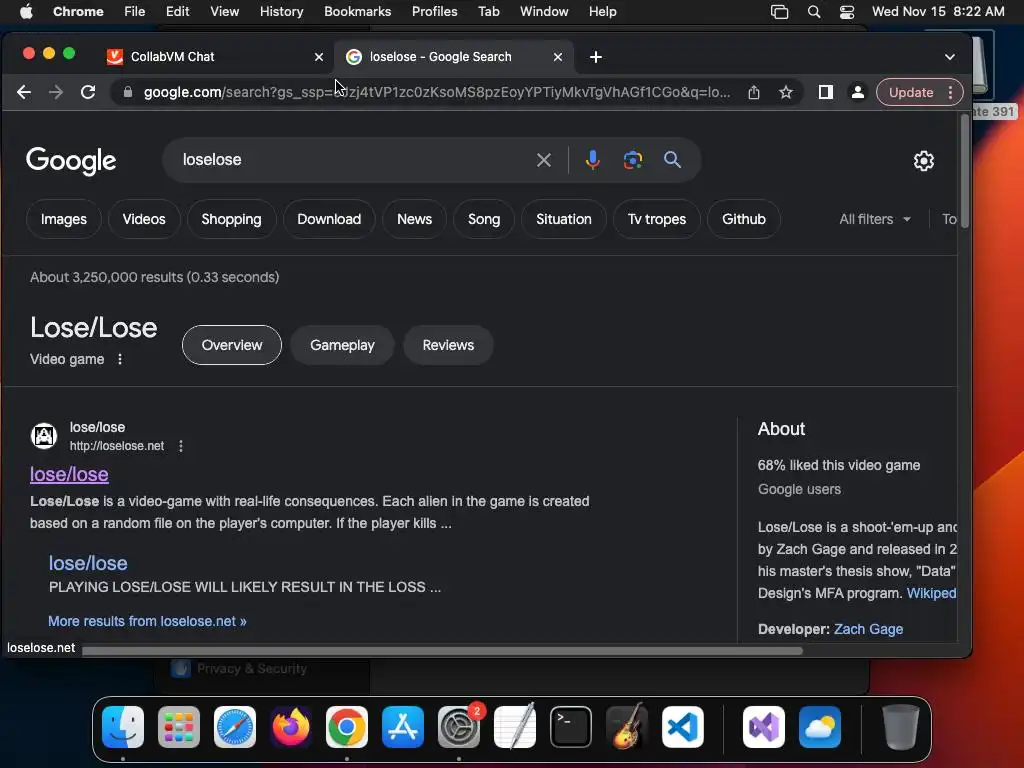
Task: Open the Profiles menu
Action: (x=434, y=12)
